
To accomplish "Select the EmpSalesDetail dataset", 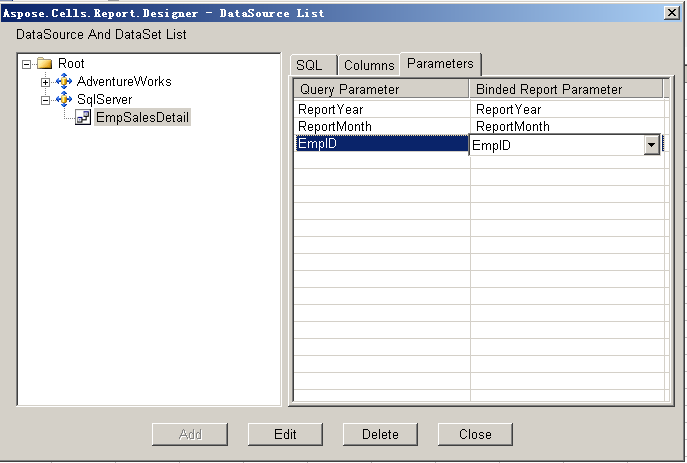I will [142, 117].
